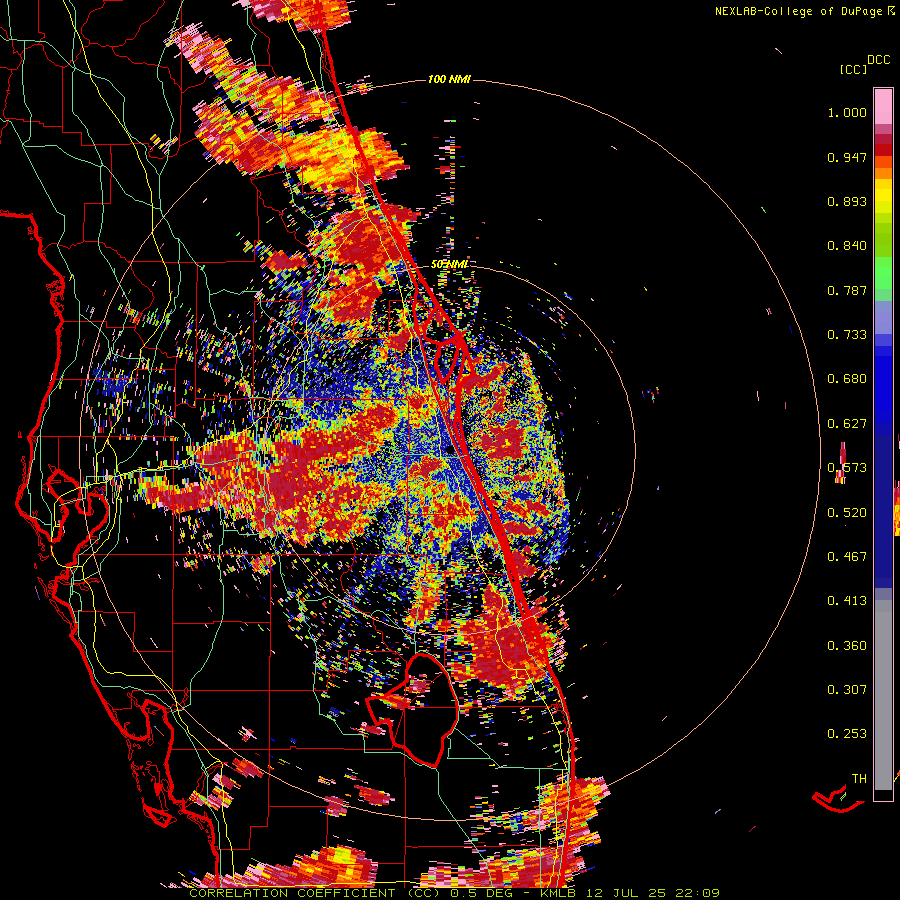Click the 0.307 legend value
Screen dimensions: 900x900
point(847,690)
